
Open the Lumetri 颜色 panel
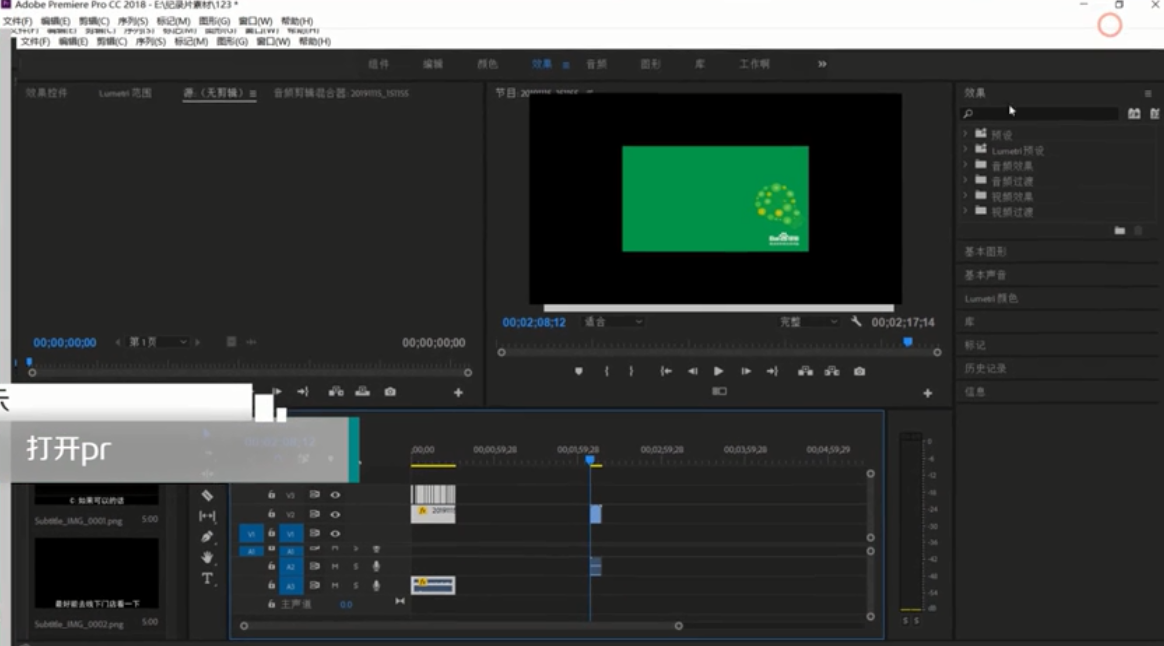(x=991, y=298)
